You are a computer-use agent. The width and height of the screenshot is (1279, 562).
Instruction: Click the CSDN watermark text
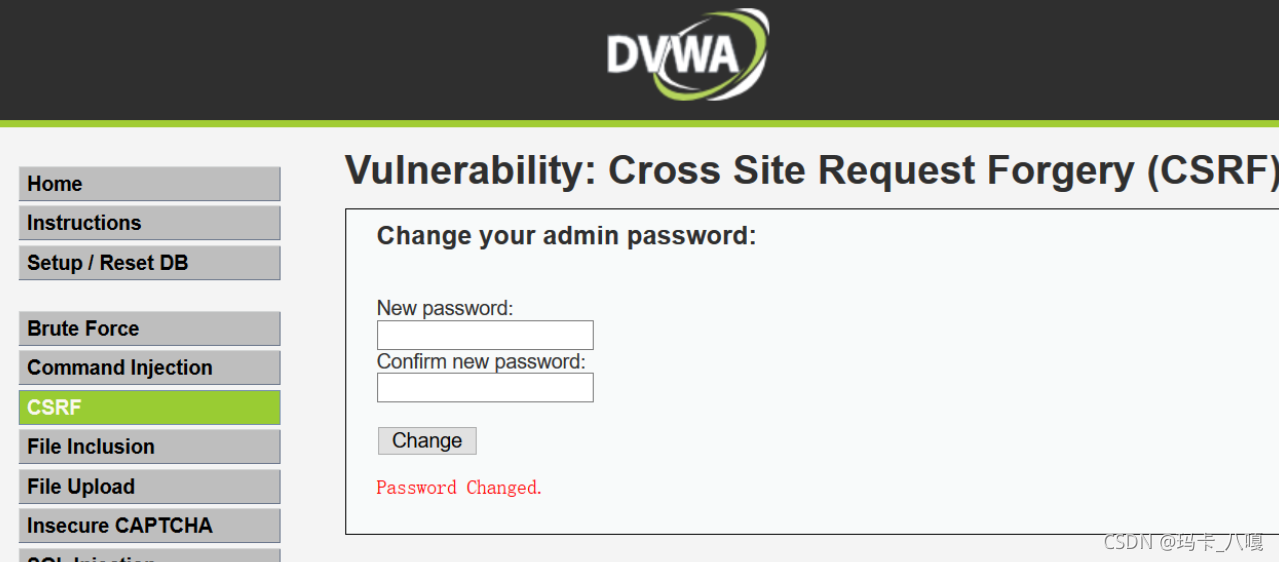click(x=1183, y=542)
